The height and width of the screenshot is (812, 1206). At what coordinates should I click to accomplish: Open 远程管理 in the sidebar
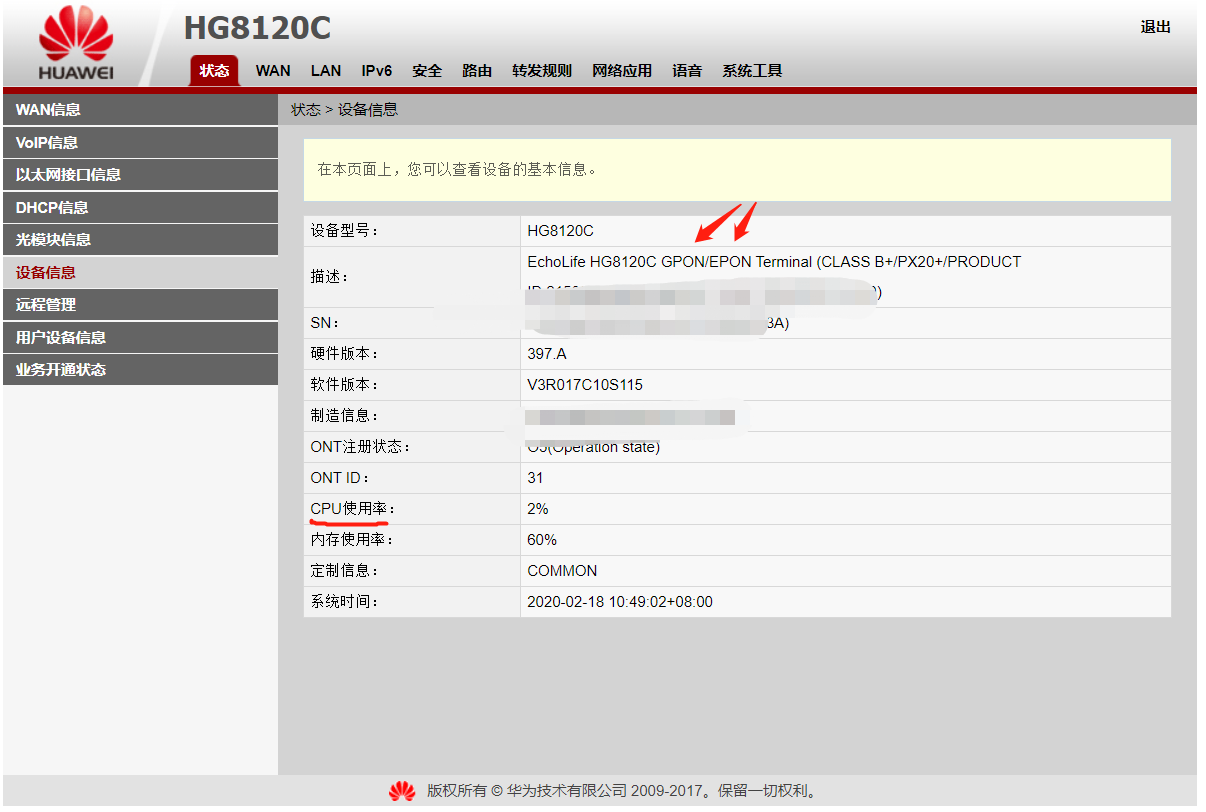(x=140, y=305)
